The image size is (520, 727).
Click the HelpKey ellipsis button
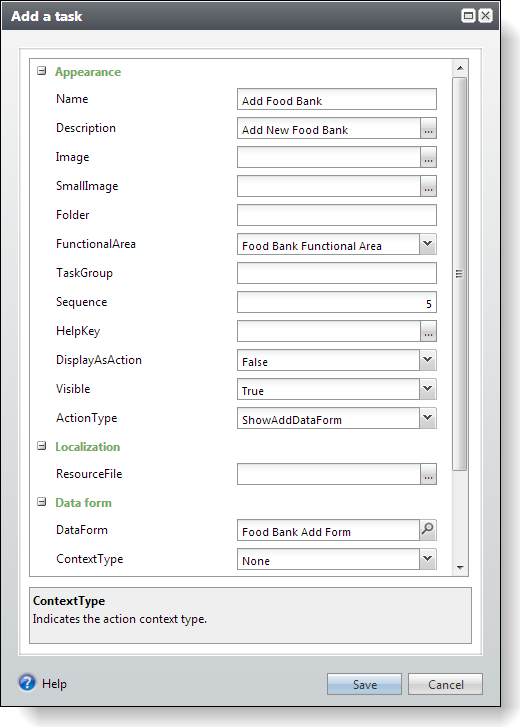click(428, 331)
